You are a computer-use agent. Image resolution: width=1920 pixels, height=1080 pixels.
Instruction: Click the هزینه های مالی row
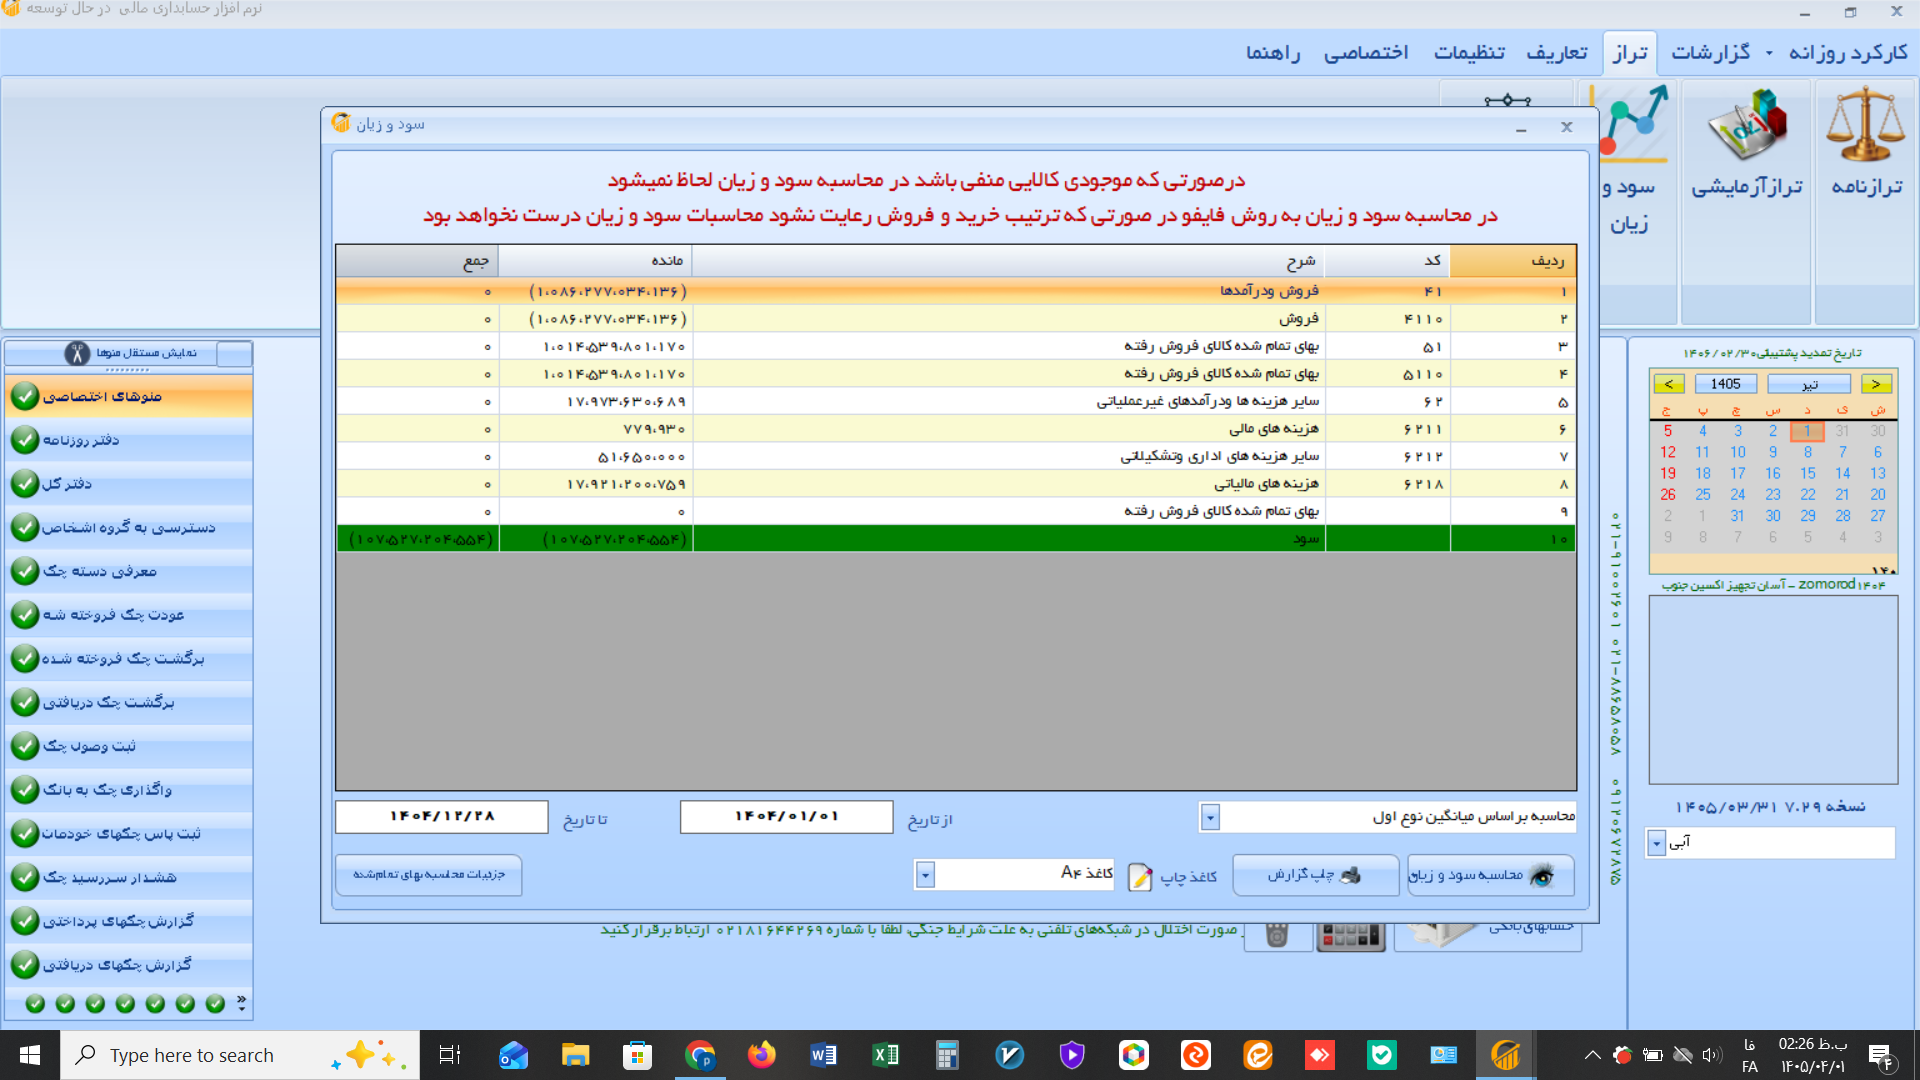[x=956, y=429]
